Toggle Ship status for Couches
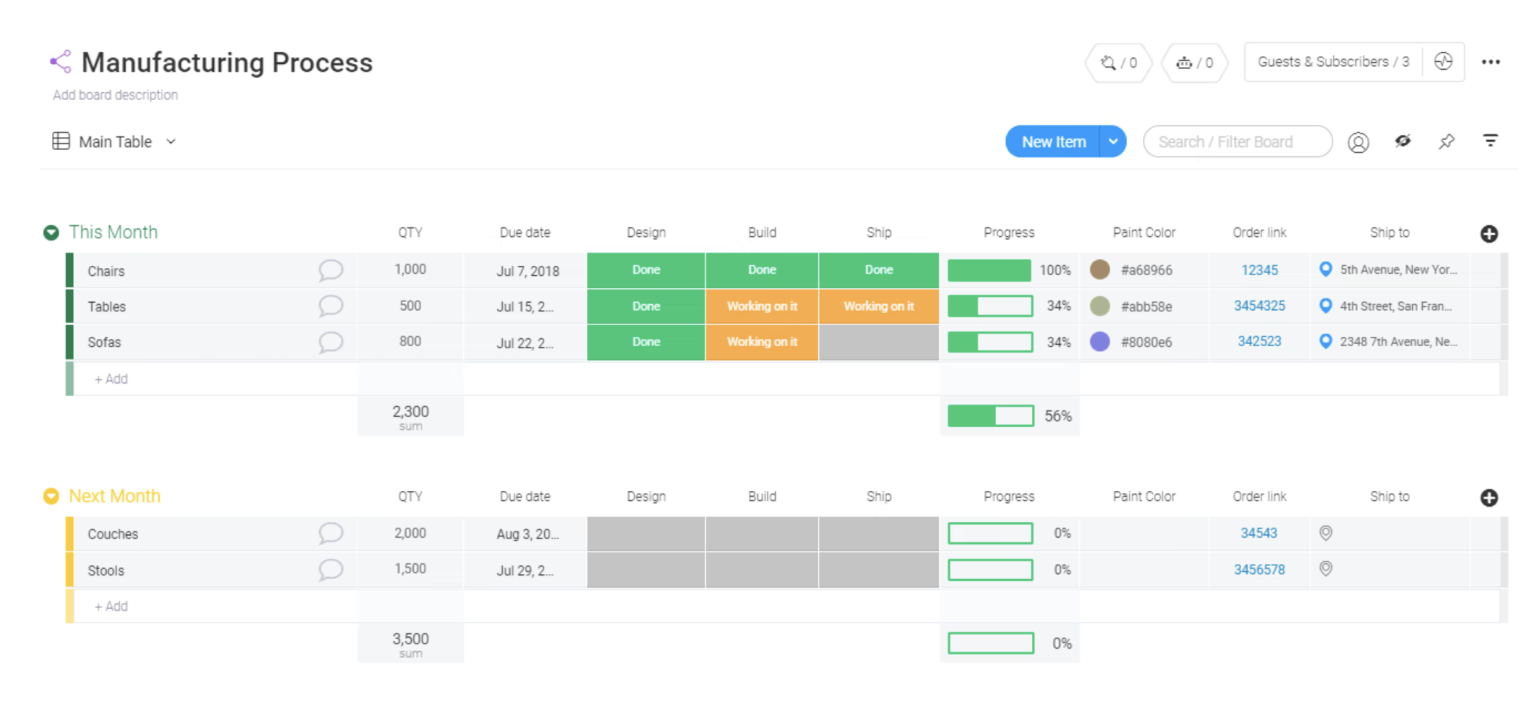This screenshot has height=719, width=1536. point(878,533)
